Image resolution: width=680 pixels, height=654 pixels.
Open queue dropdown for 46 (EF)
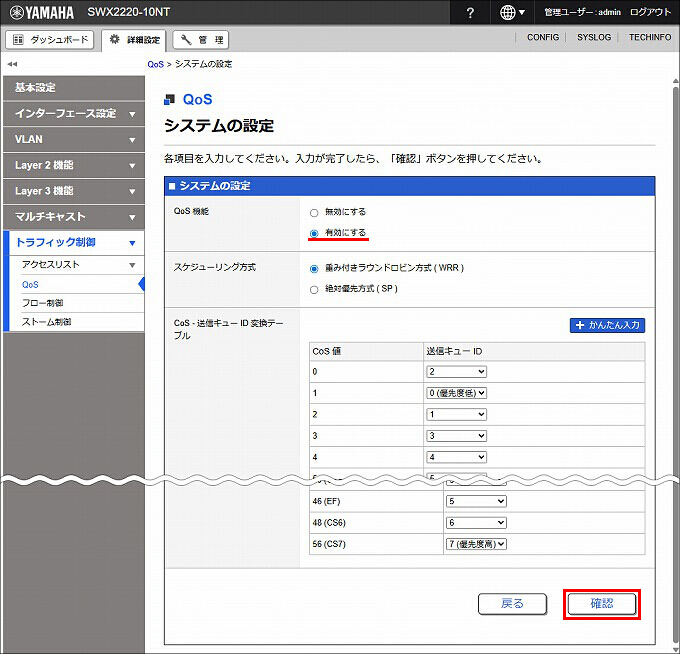coord(476,501)
